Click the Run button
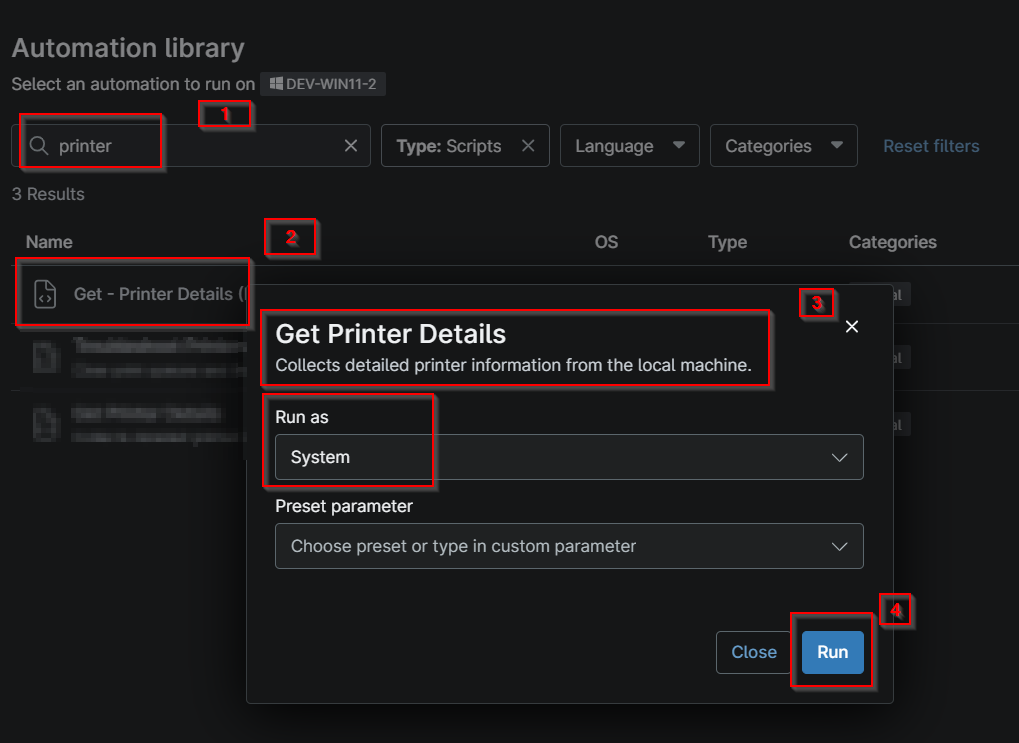 [x=832, y=652]
